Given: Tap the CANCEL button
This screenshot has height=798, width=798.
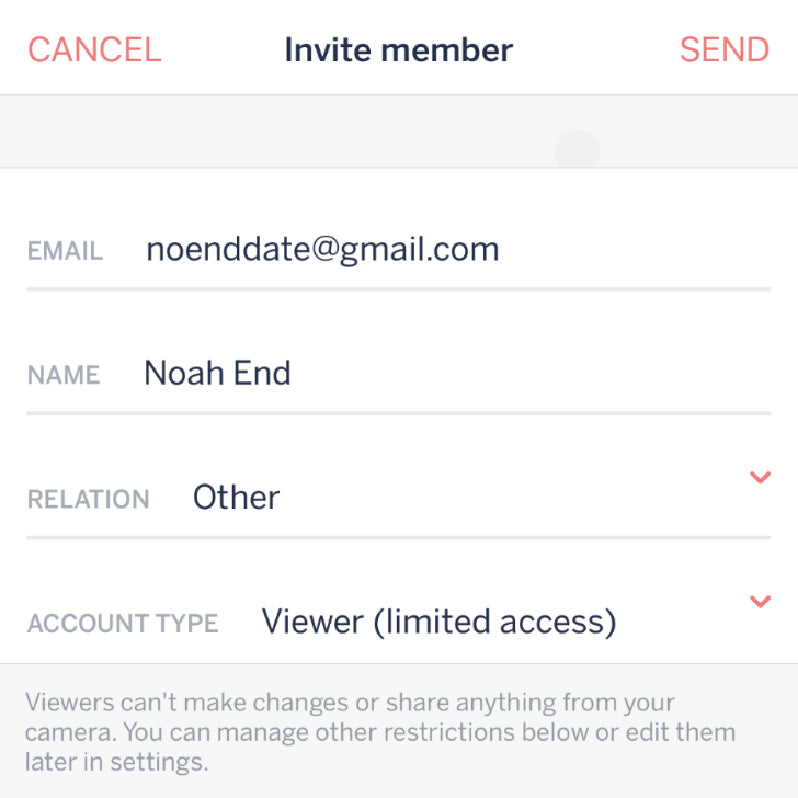Looking at the screenshot, I should coord(94,50).
